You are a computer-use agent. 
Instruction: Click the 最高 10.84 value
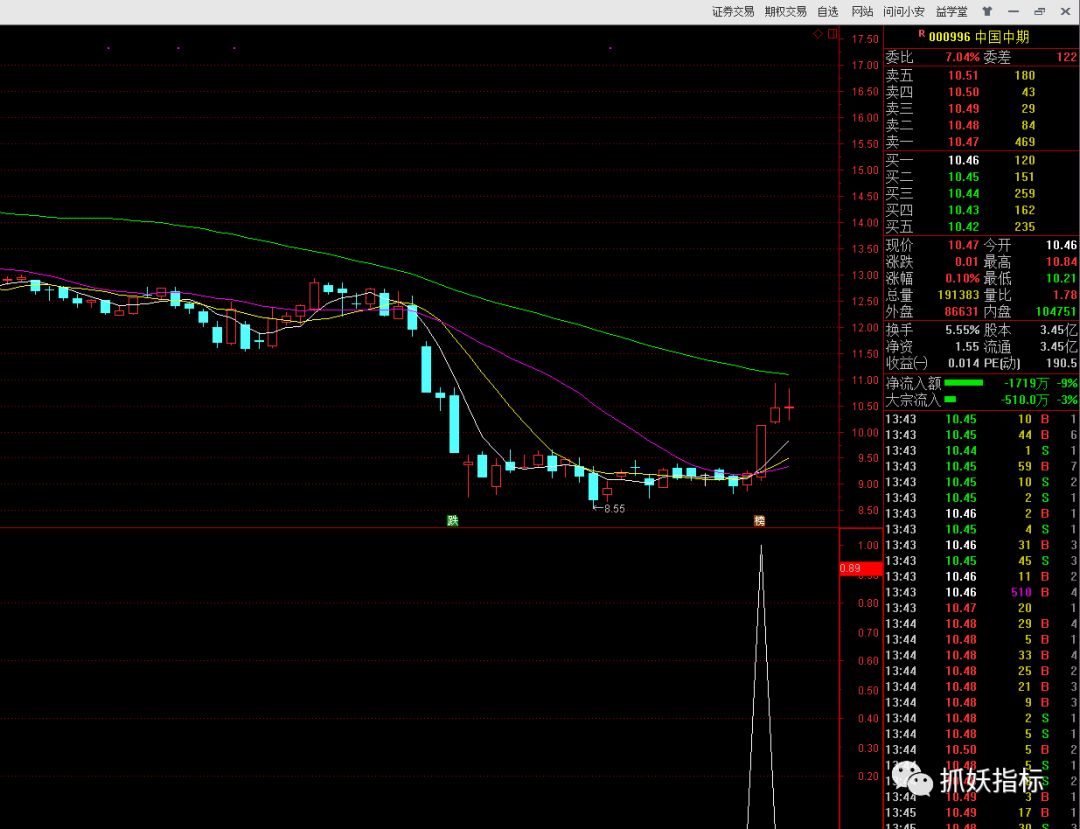click(1061, 262)
